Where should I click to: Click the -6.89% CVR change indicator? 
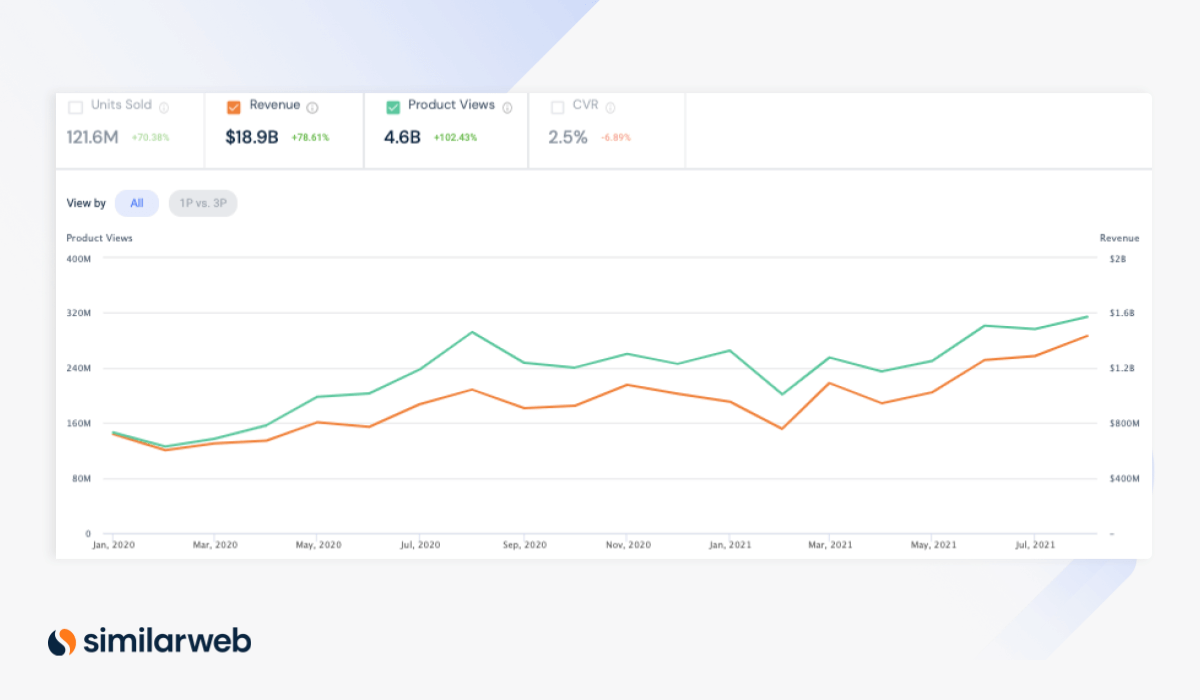click(616, 138)
